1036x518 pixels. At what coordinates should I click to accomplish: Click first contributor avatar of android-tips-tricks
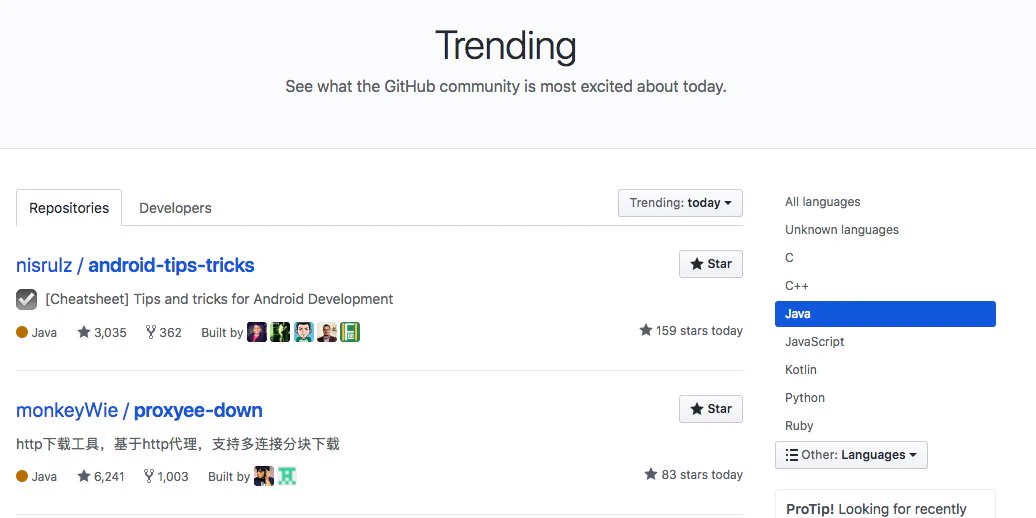click(x=257, y=332)
